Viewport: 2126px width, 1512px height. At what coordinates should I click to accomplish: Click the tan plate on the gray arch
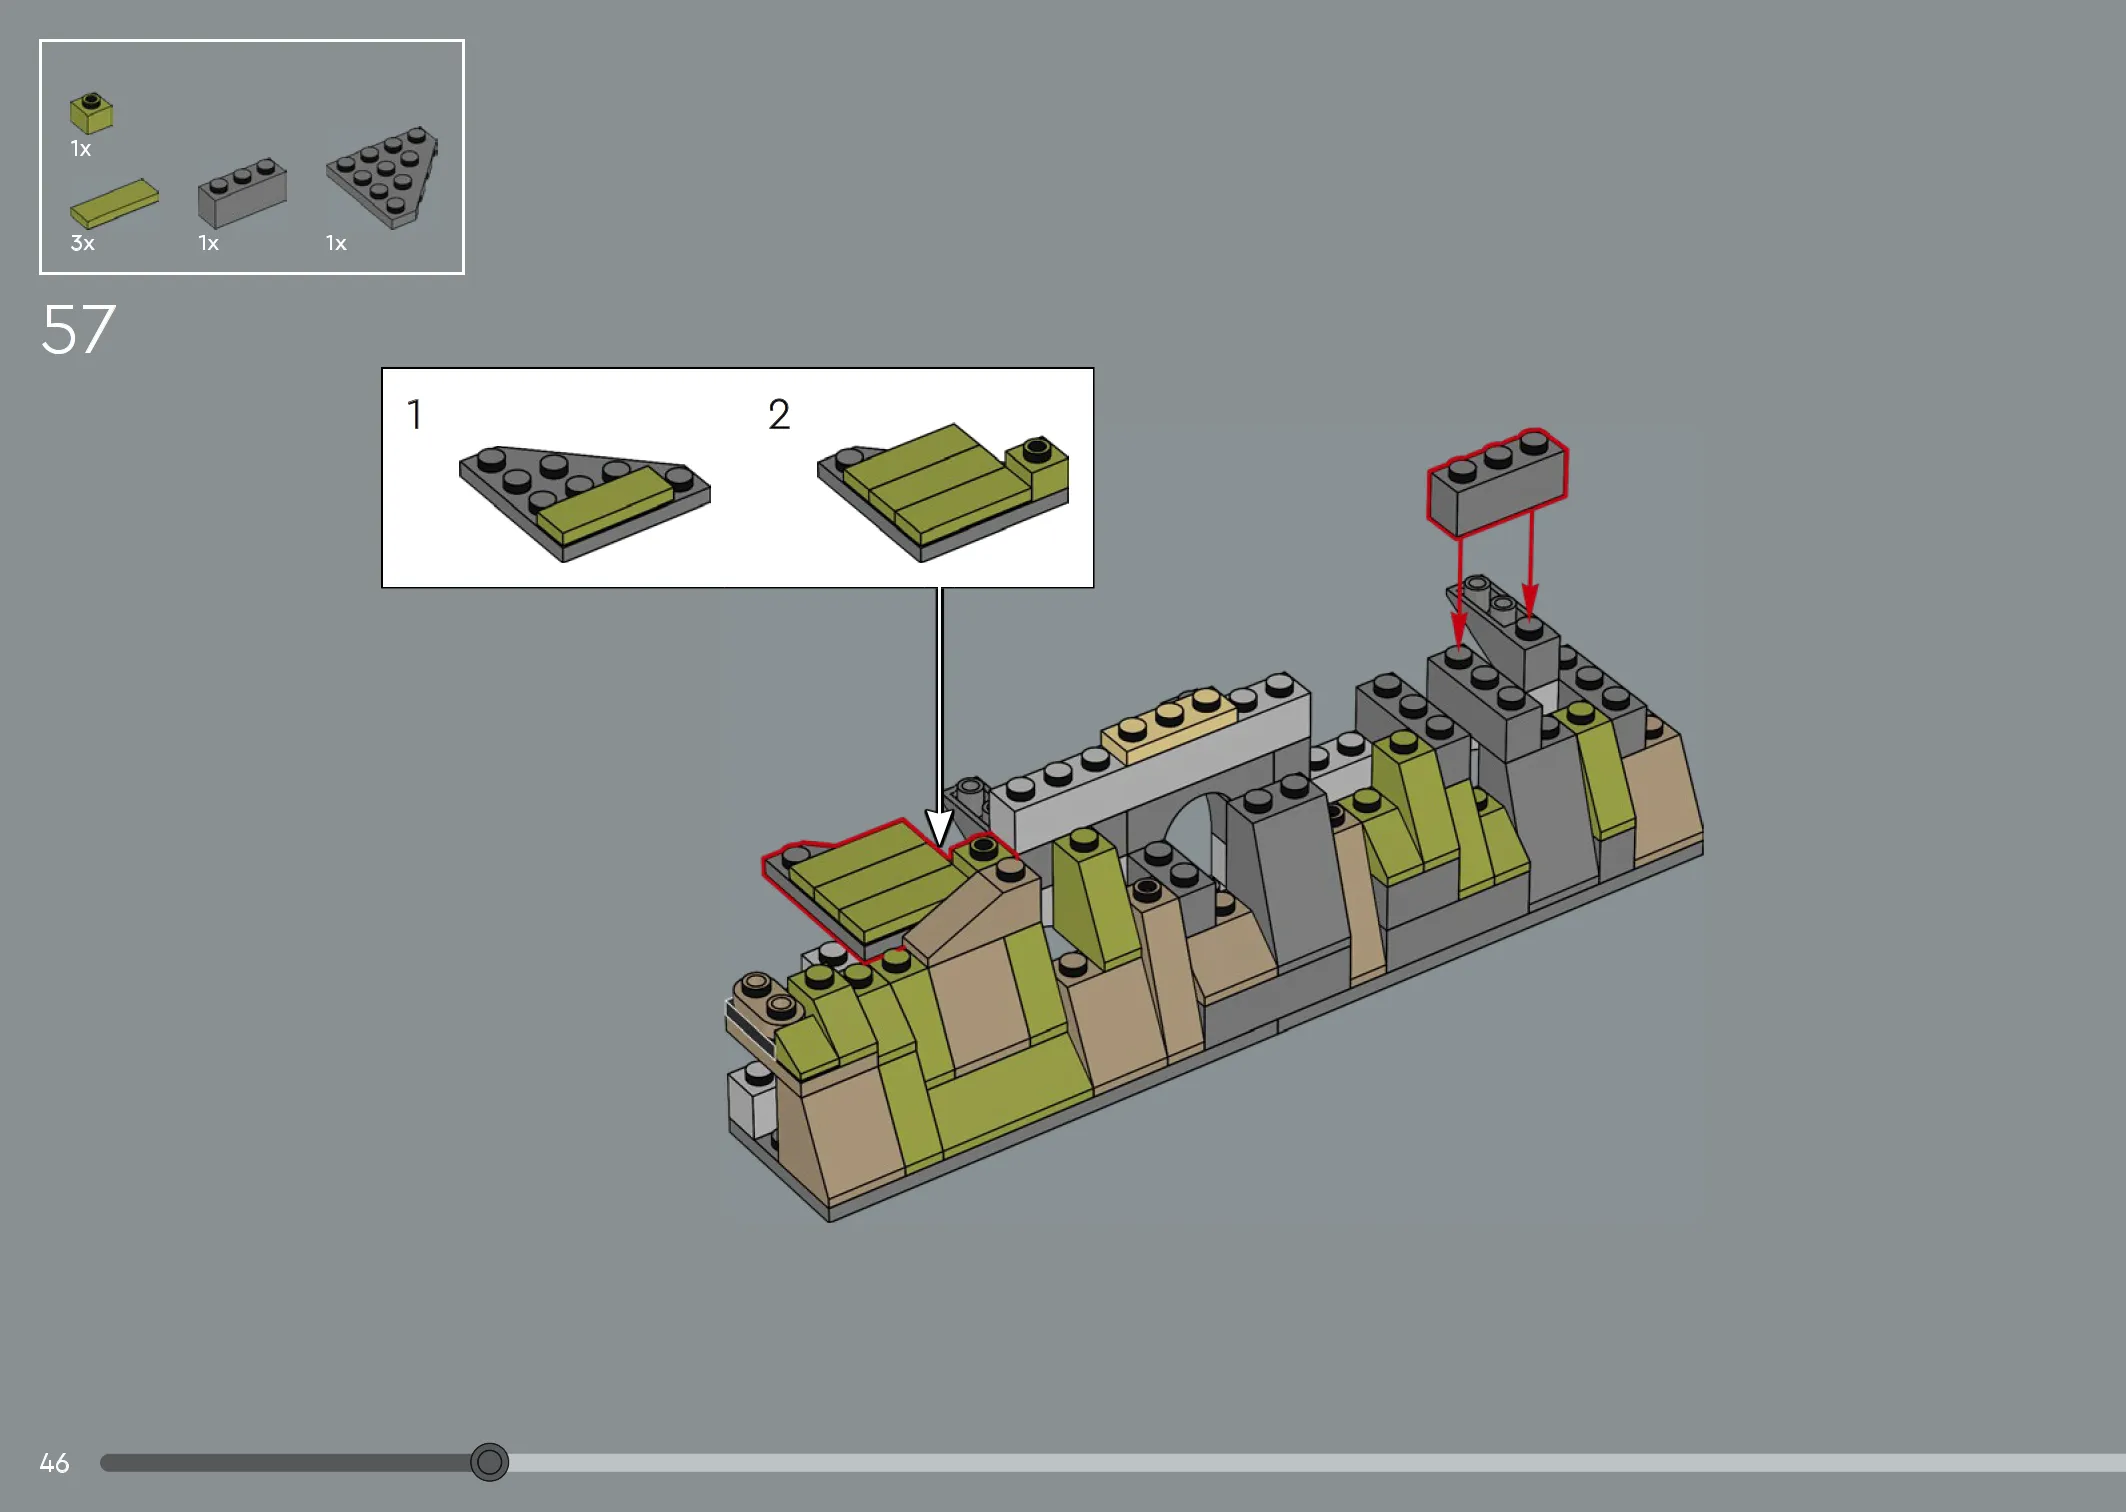[1168, 725]
